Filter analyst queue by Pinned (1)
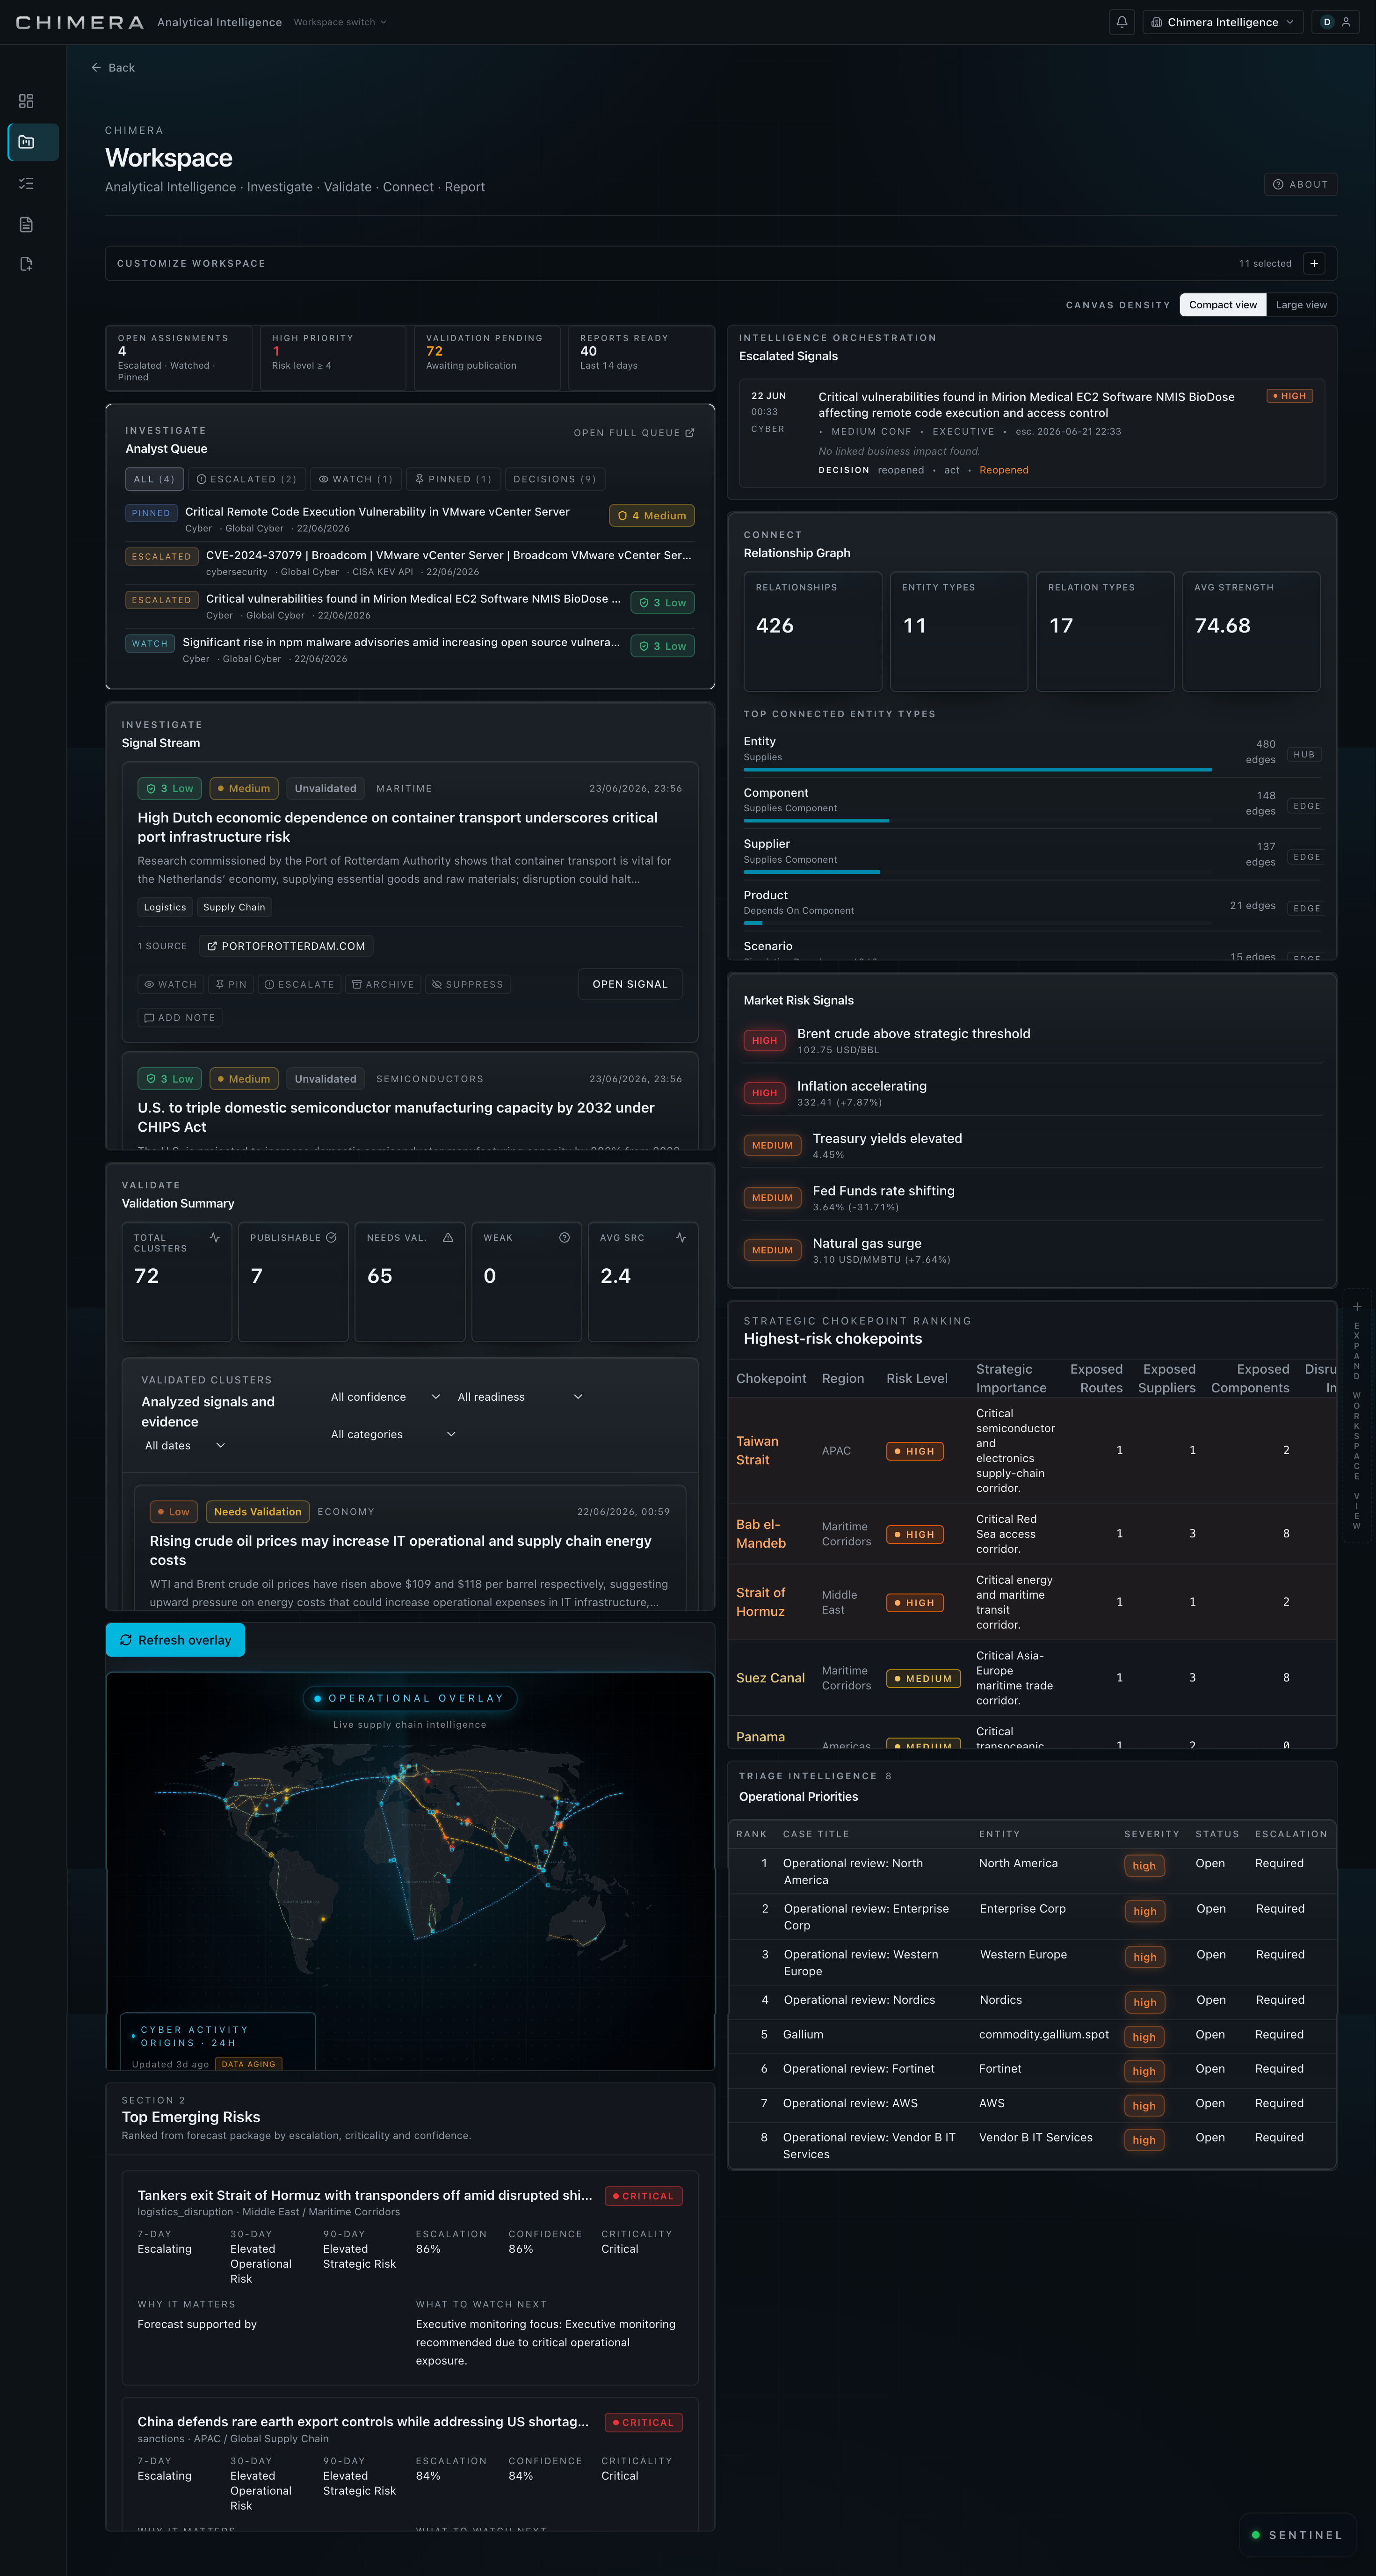The image size is (1376, 2576). (x=454, y=479)
